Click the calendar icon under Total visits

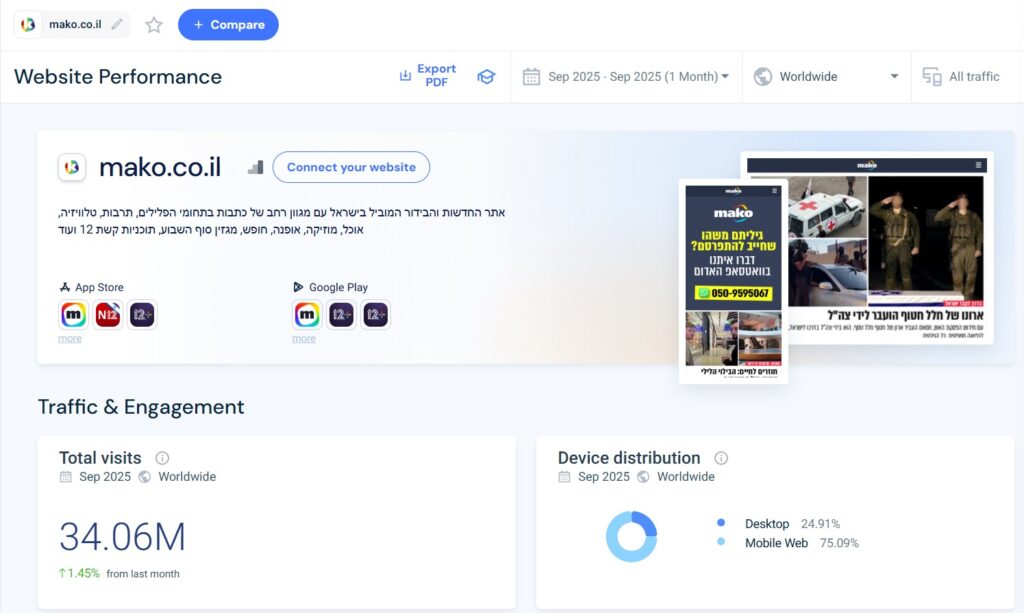tap(66, 477)
